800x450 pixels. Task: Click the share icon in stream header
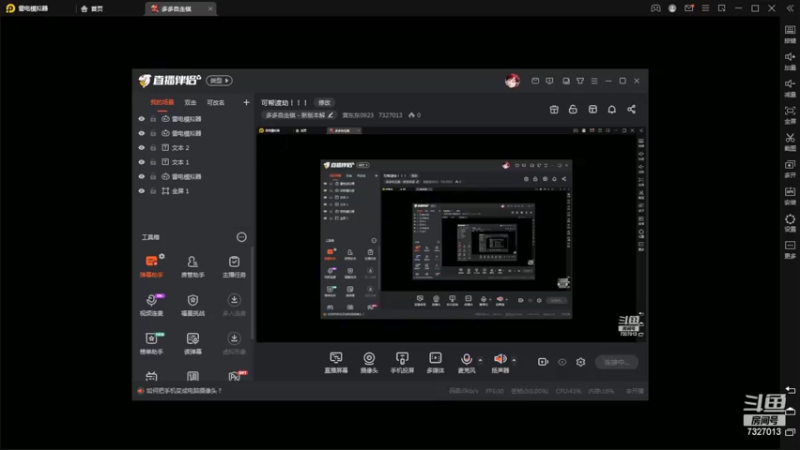coord(631,109)
